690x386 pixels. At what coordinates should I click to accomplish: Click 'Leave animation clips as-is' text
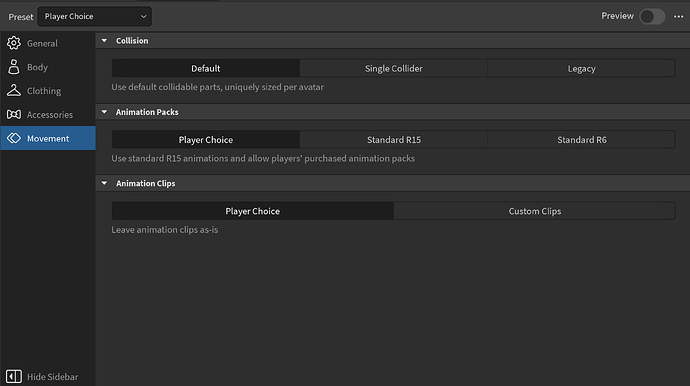pos(165,230)
